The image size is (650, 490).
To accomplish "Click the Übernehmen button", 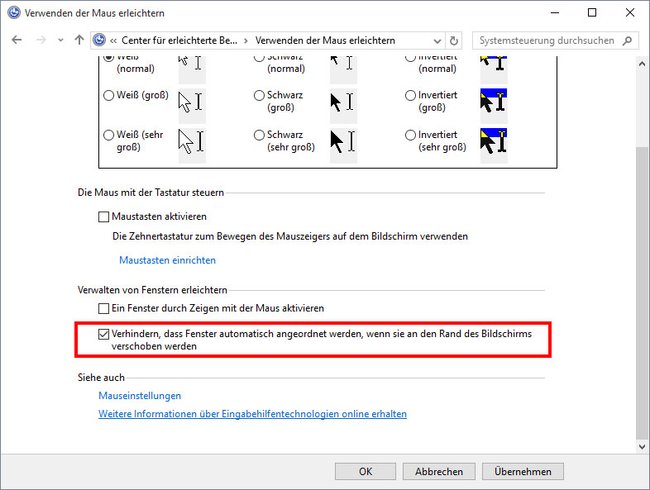I will [523, 472].
